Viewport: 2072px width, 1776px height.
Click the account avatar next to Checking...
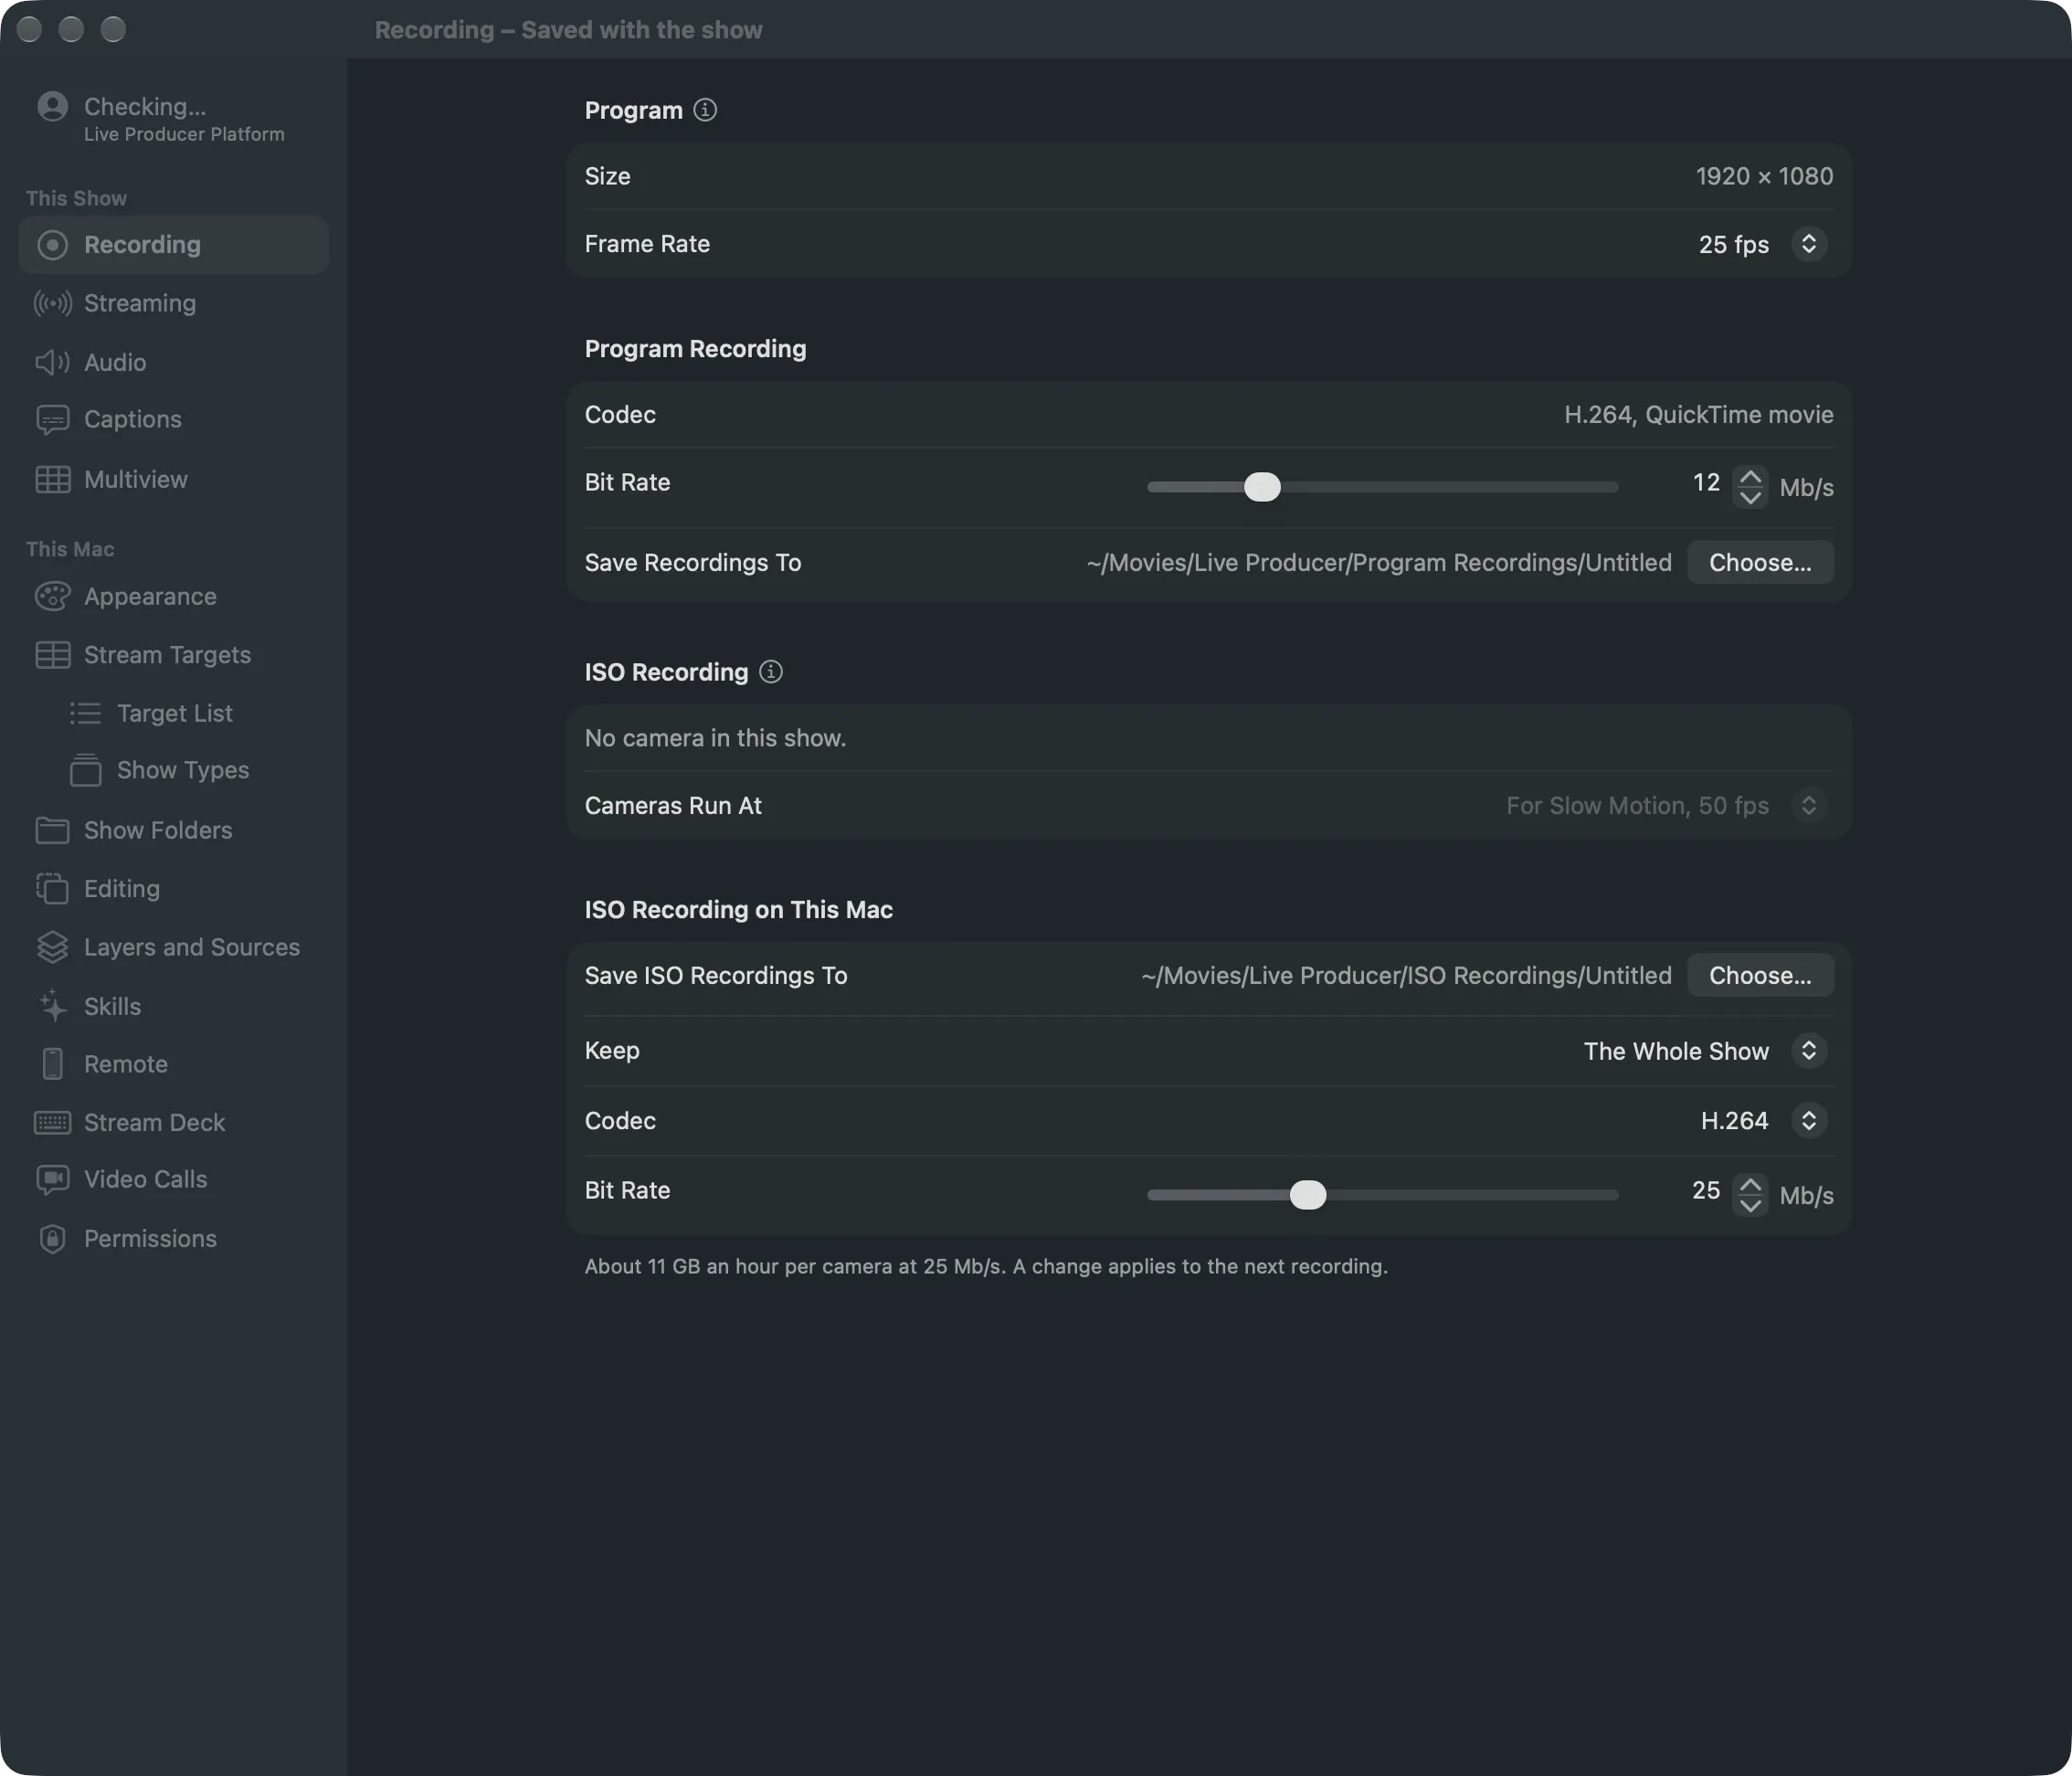click(x=52, y=106)
